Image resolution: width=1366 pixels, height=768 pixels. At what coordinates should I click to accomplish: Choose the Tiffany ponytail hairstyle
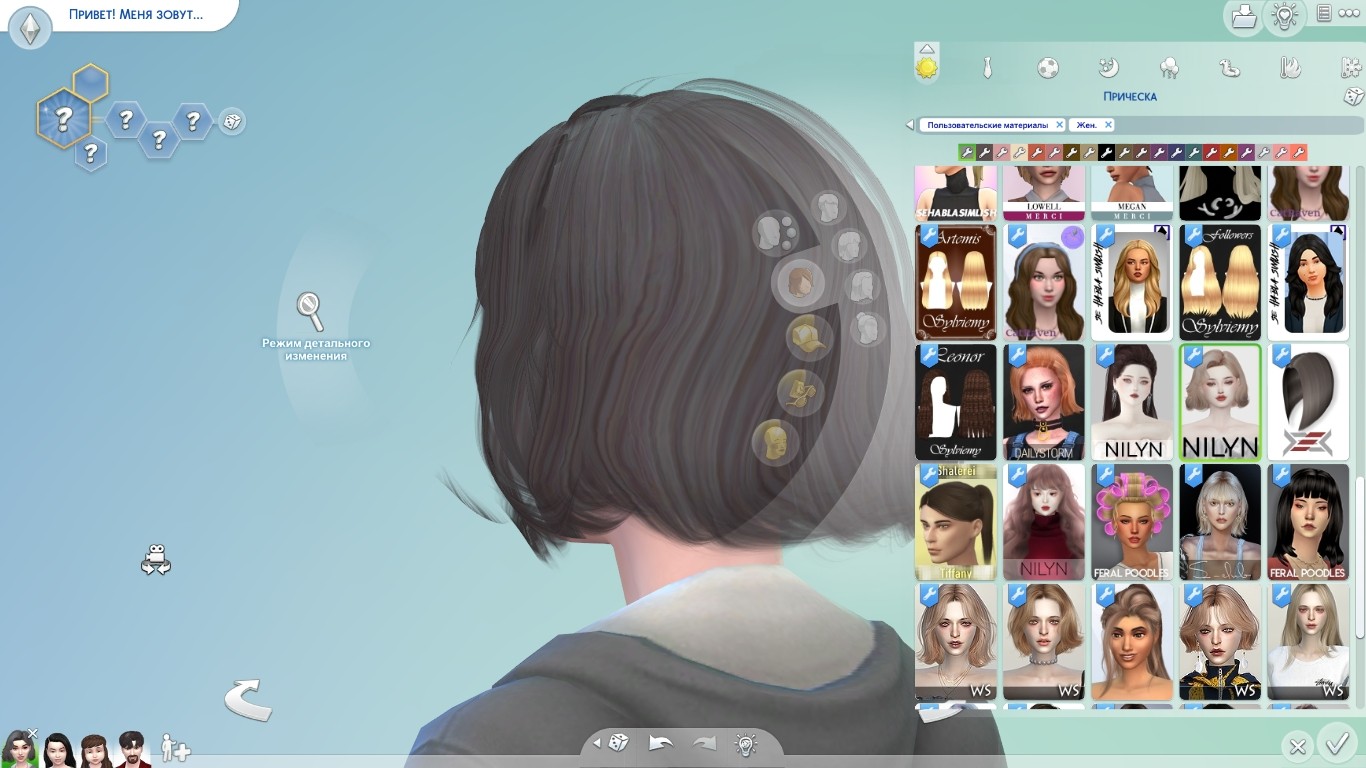coord(956,522)
